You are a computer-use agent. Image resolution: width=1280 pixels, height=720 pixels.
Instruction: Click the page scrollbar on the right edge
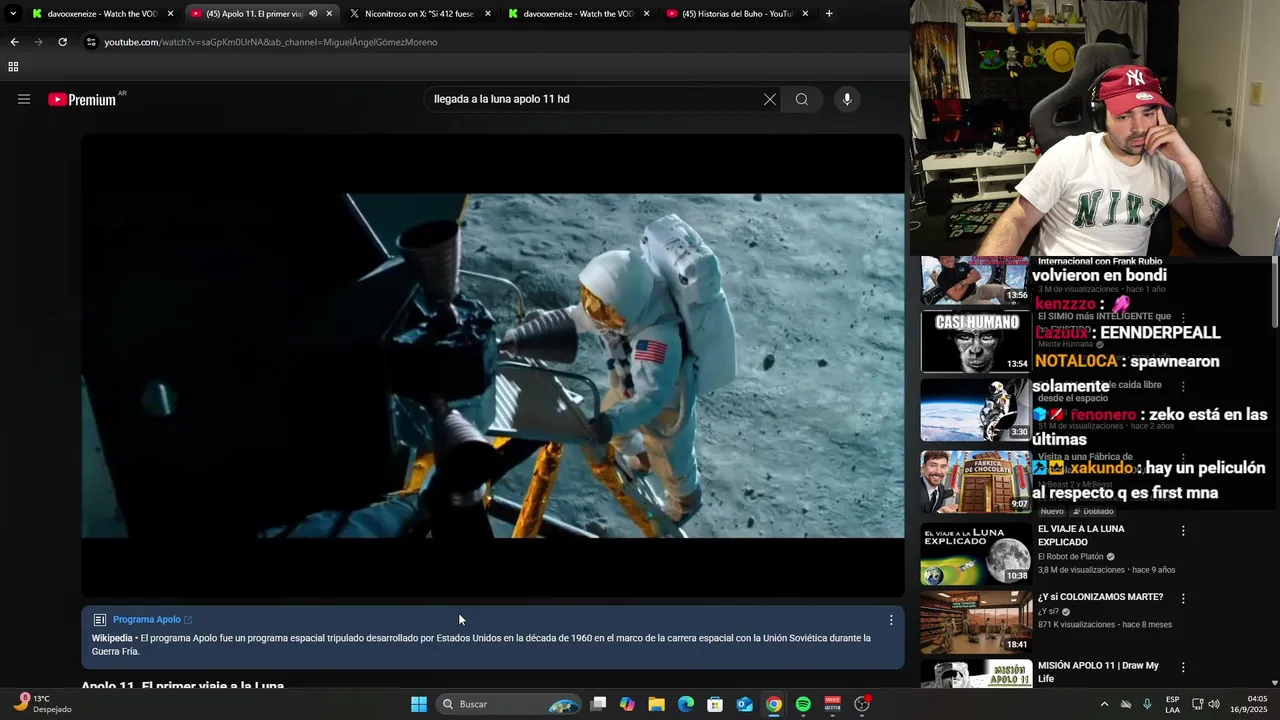(1274, 292)
